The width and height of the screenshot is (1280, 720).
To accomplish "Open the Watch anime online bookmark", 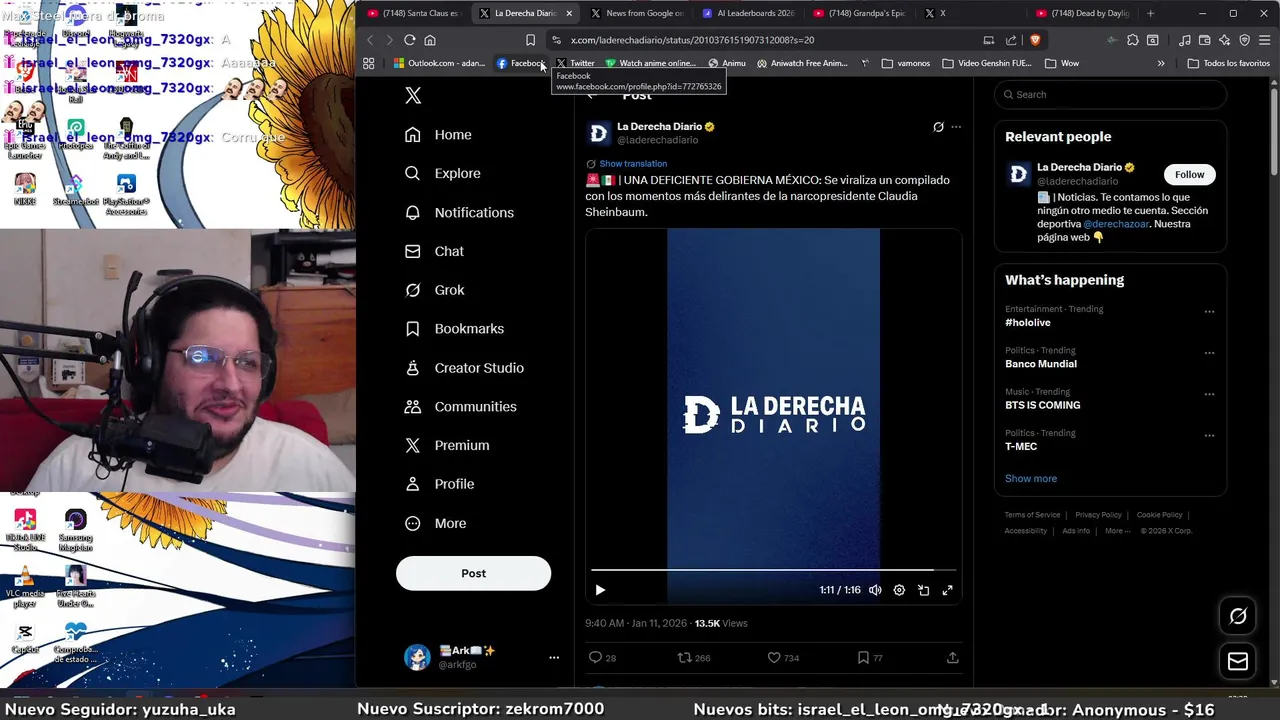I will tap(650, 63).
